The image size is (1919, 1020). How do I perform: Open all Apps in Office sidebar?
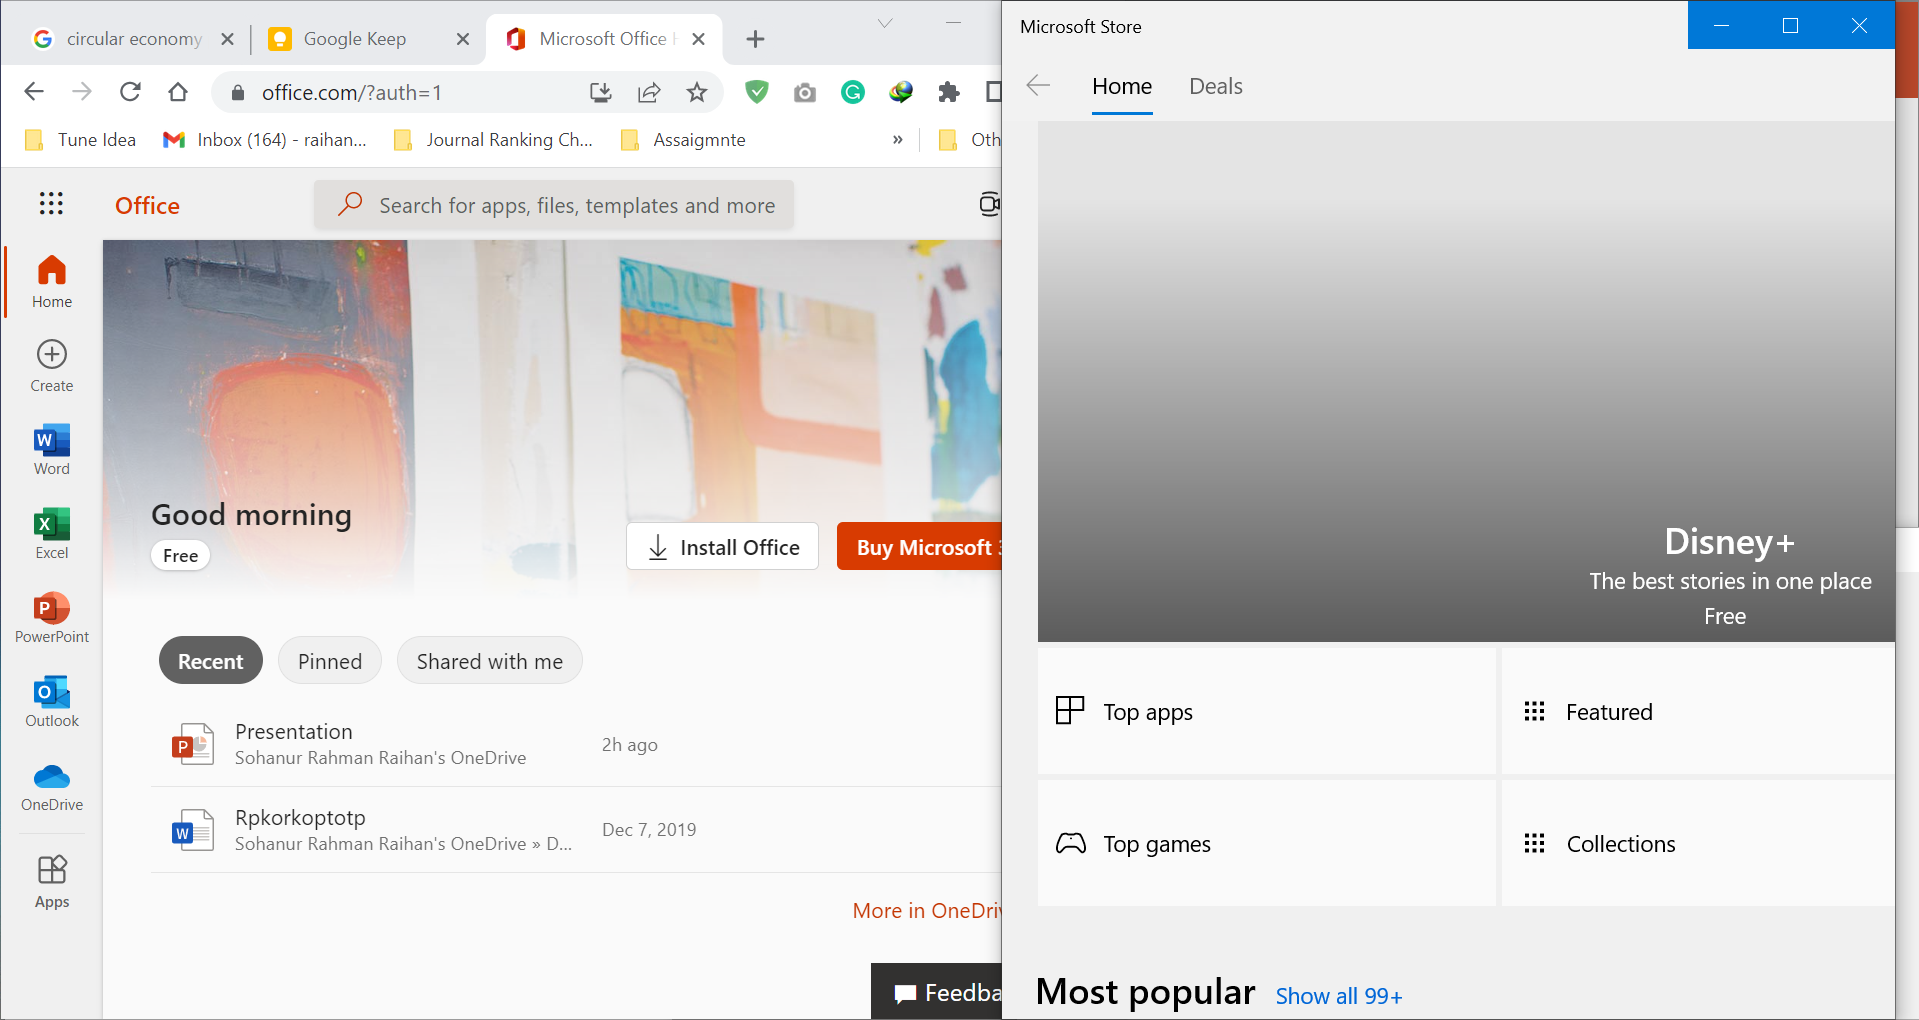52,882
